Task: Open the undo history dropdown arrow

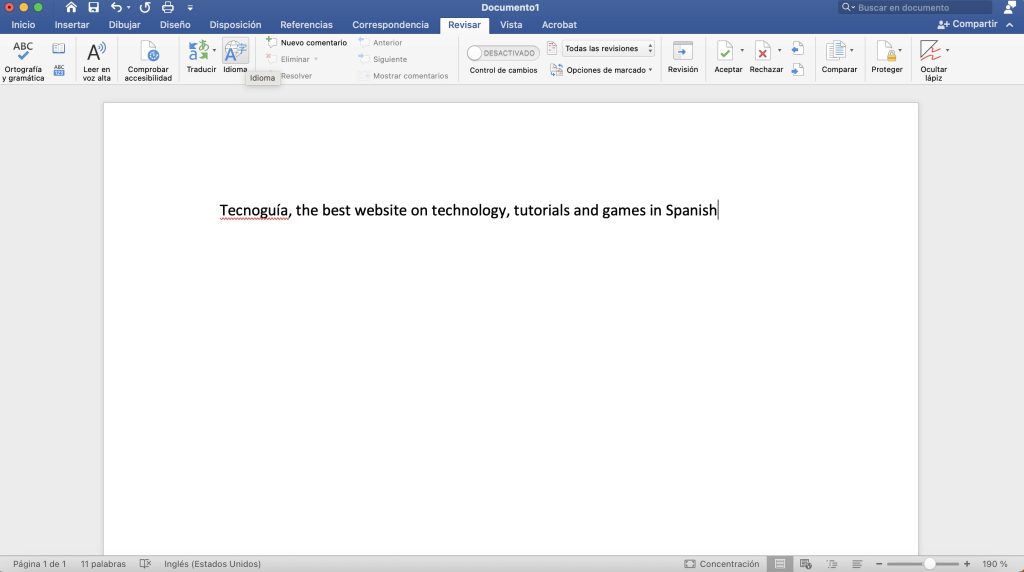Action: click(x=129, y=8)
